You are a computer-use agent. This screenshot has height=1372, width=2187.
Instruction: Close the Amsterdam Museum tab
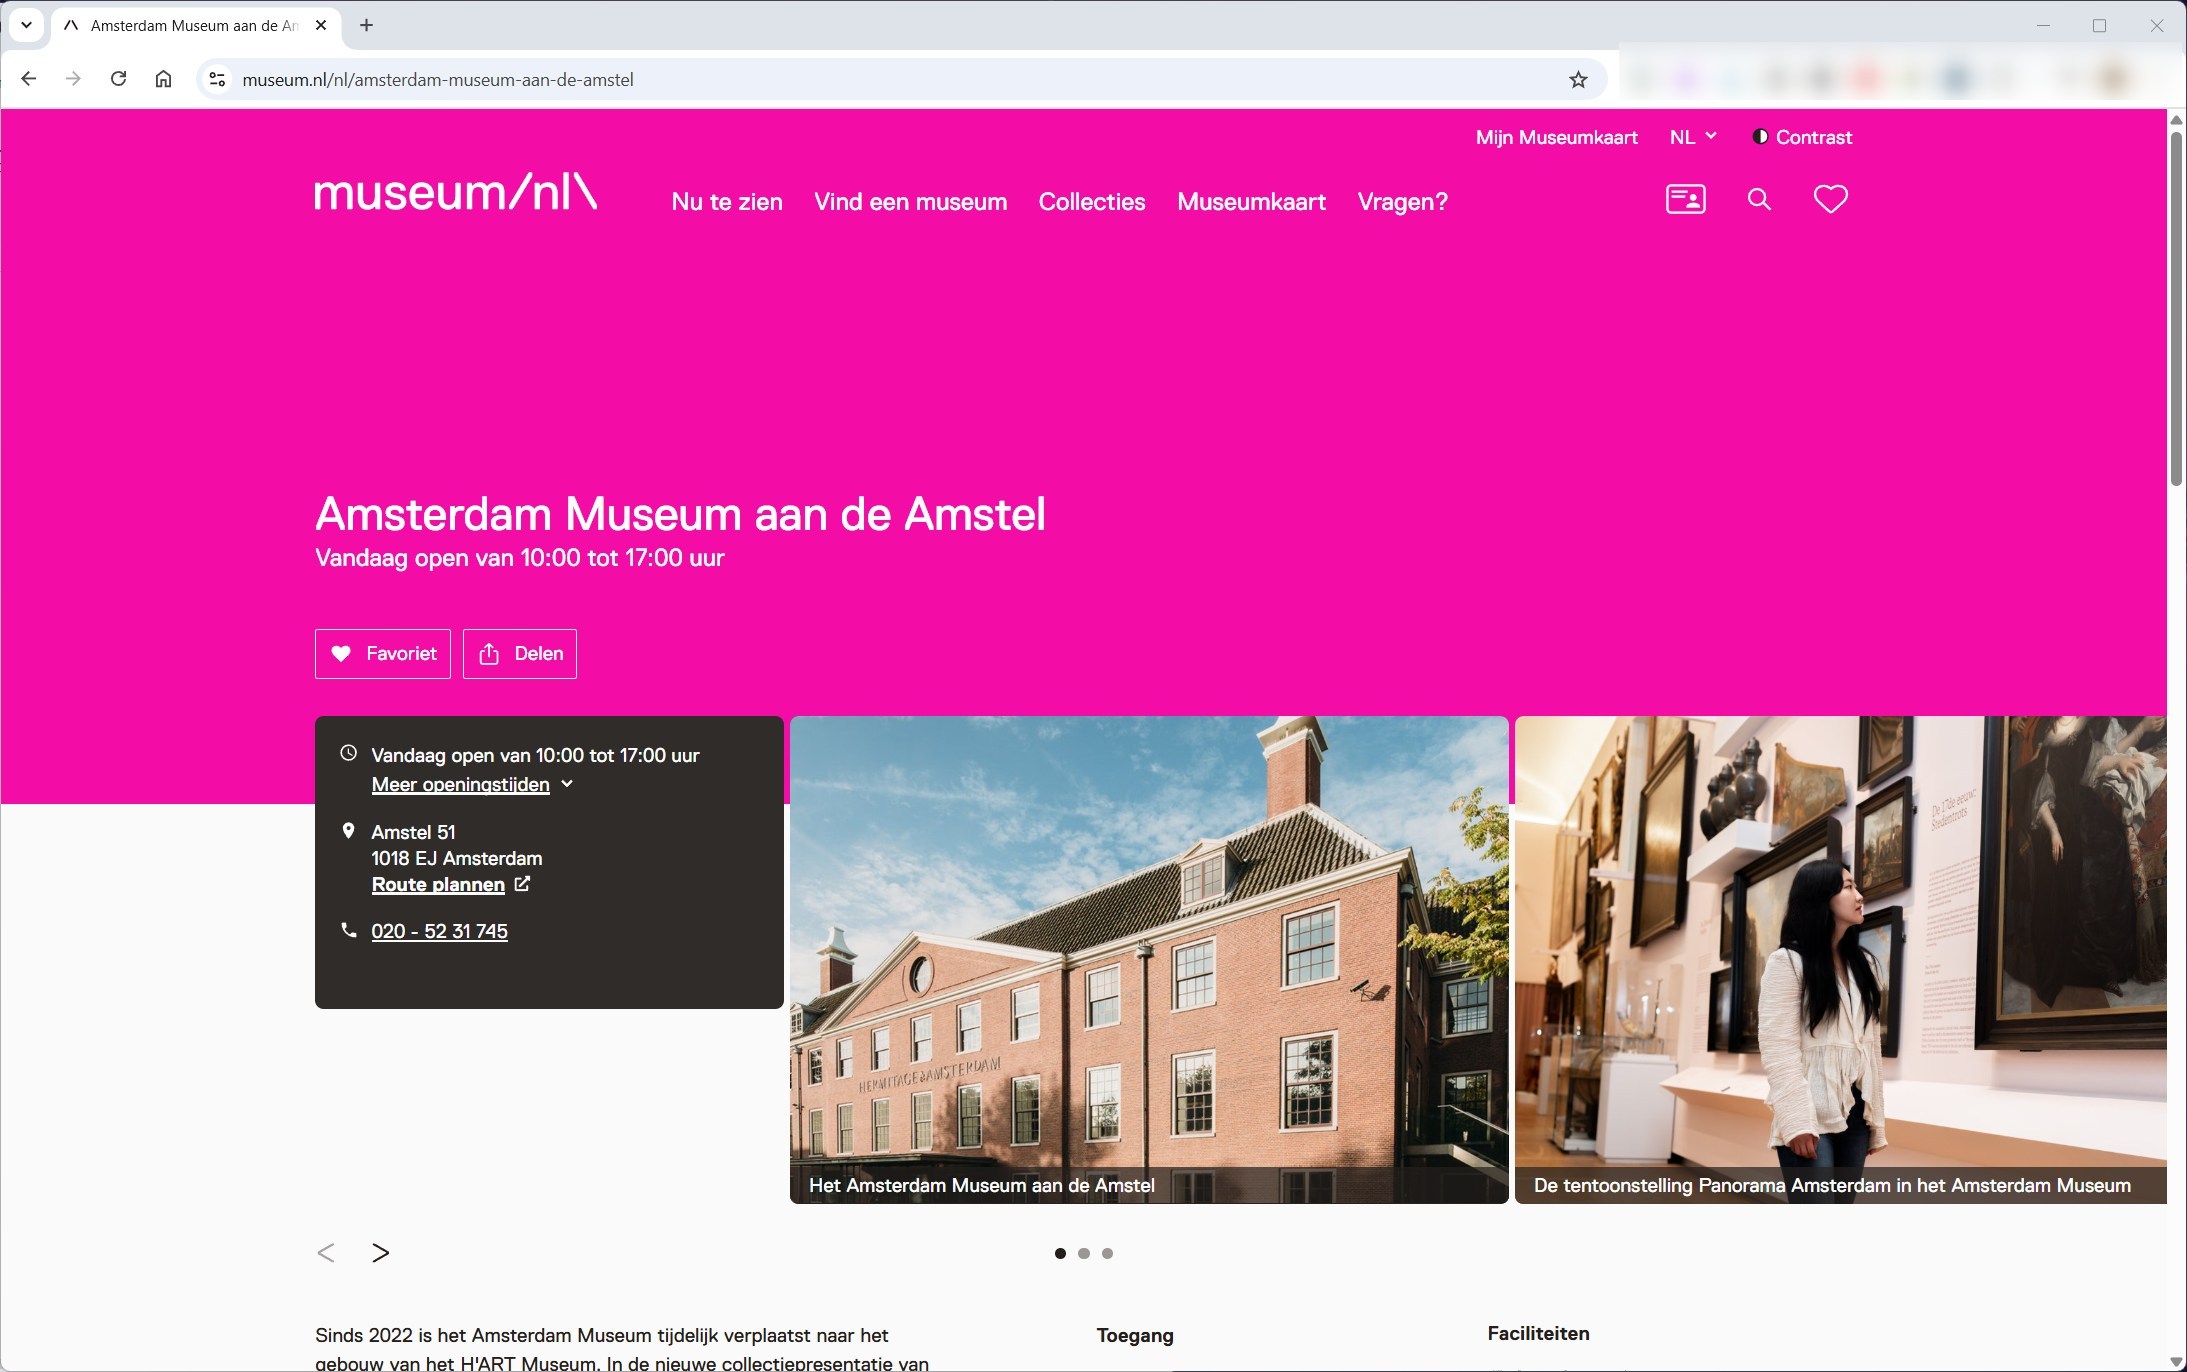click(x=321, y=25)
